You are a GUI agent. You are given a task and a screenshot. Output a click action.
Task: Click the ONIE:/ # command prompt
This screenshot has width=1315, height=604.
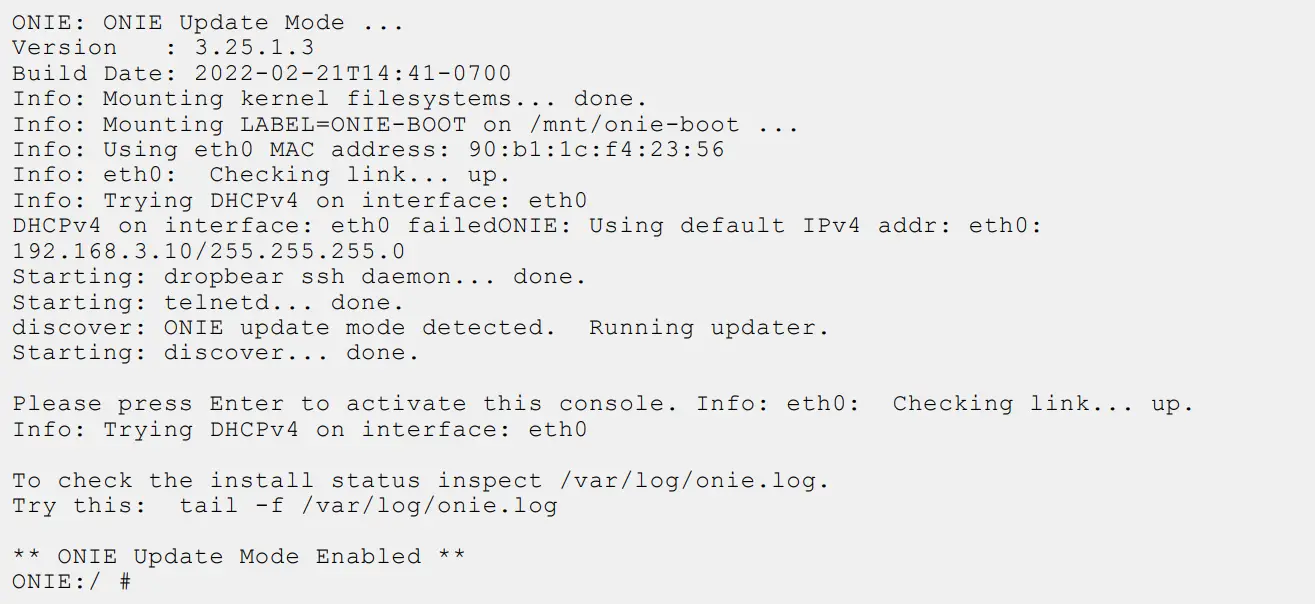[71, 581]
